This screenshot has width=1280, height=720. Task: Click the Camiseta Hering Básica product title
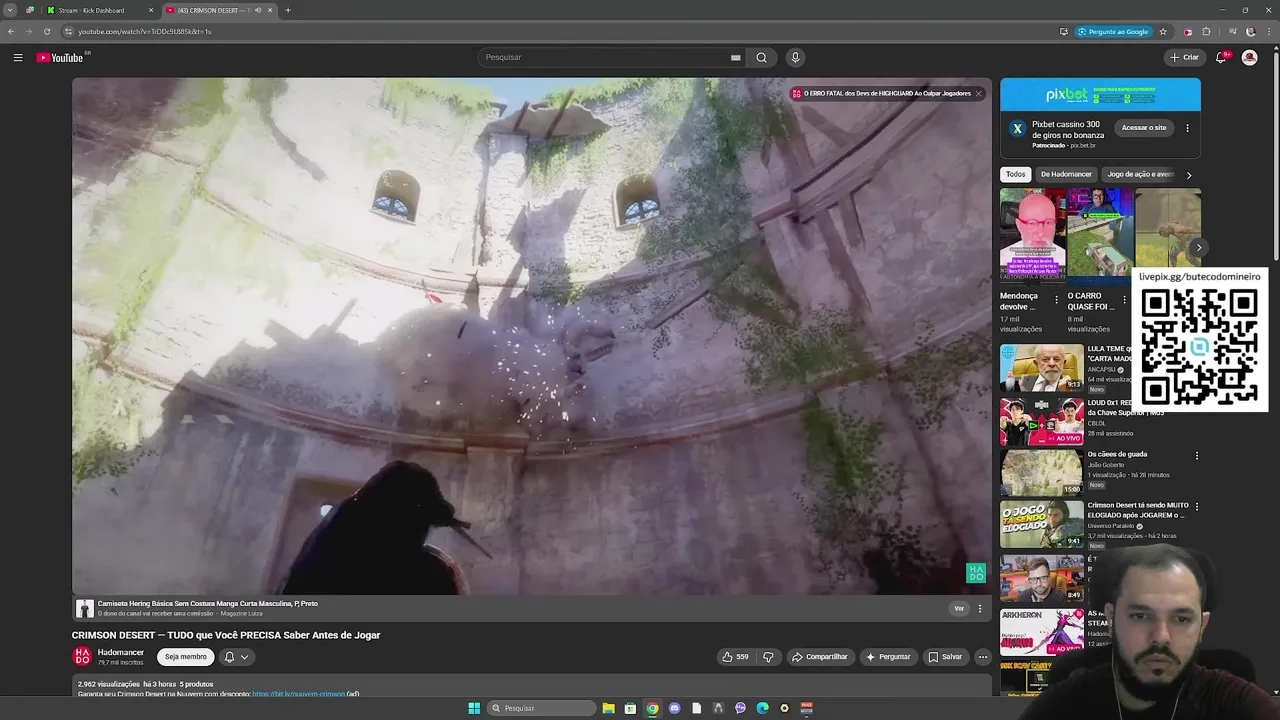click(208, 603)
